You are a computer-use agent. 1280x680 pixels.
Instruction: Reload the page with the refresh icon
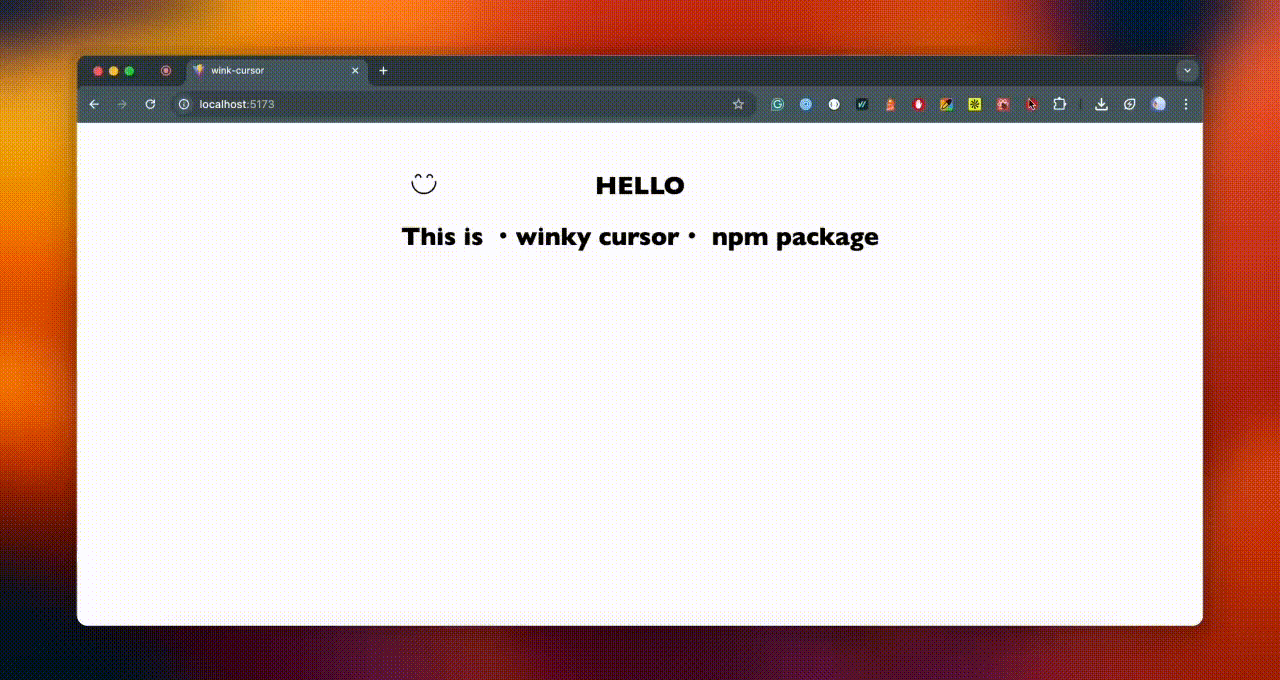coord(150,104)
